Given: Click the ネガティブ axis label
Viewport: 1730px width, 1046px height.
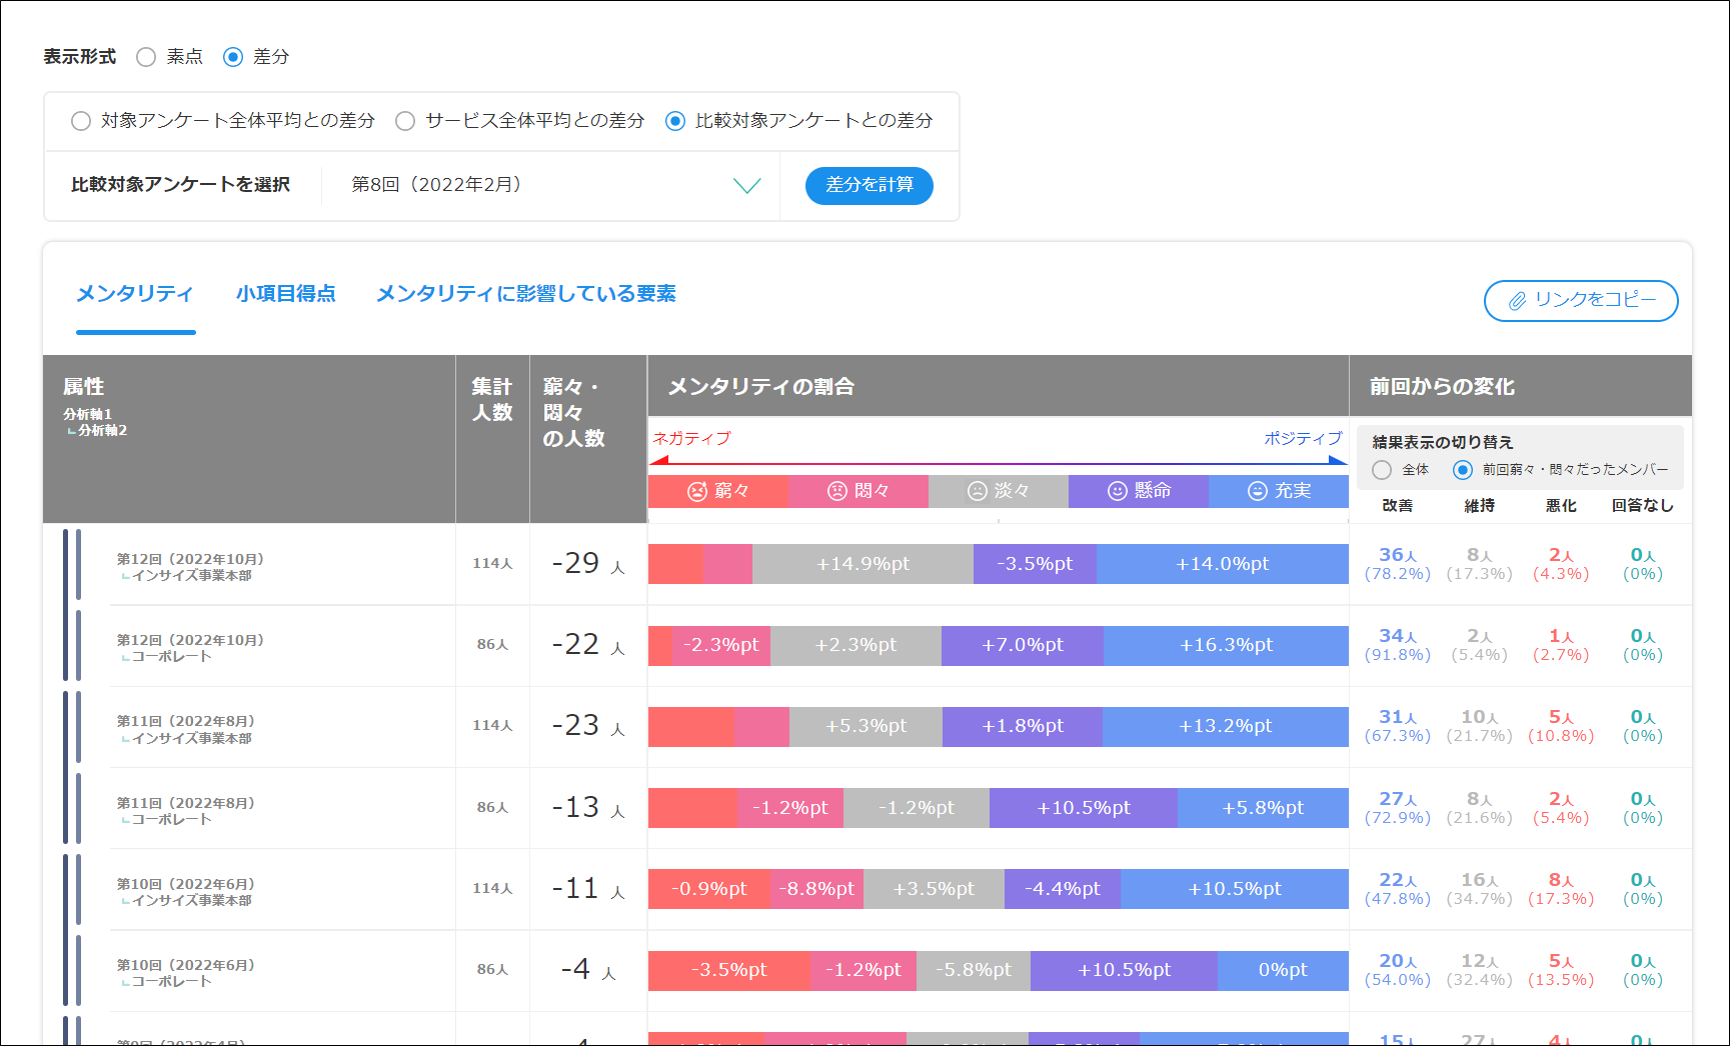Looking at the screenshot, I should click(692, 438).
